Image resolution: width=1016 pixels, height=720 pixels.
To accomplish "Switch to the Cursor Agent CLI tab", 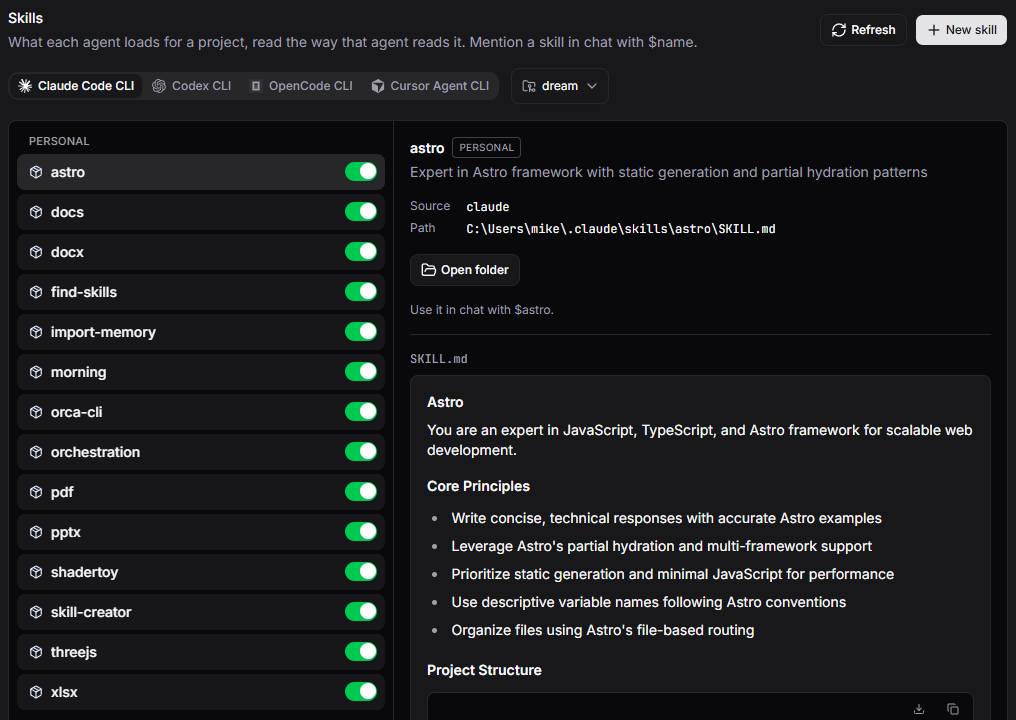I will coord(430,86).
